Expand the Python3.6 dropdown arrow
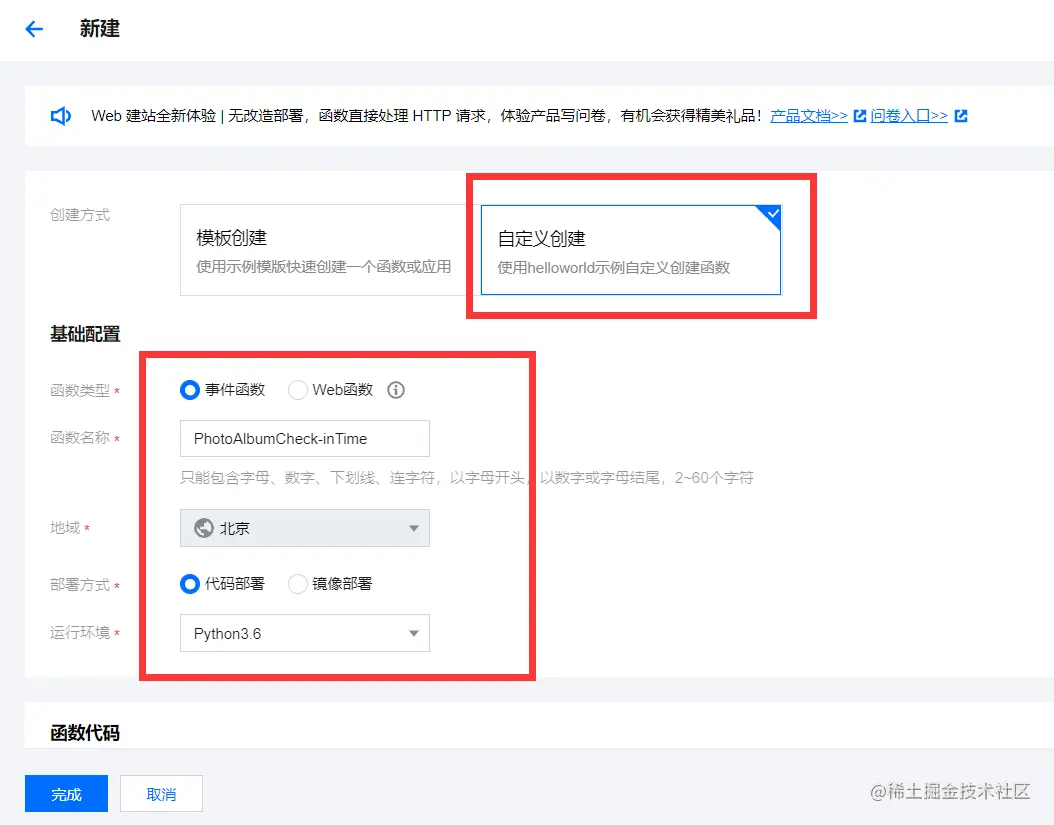The image size is (1054, 825). click(412, 633)
